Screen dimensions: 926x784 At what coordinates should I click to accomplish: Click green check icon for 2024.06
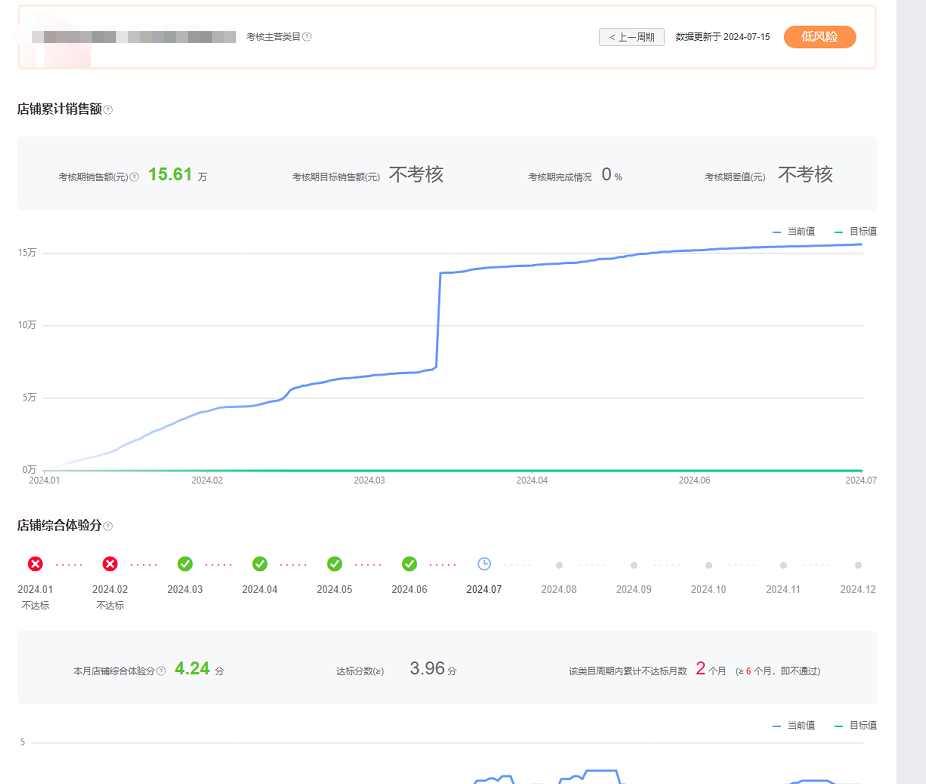click(409, 564)
